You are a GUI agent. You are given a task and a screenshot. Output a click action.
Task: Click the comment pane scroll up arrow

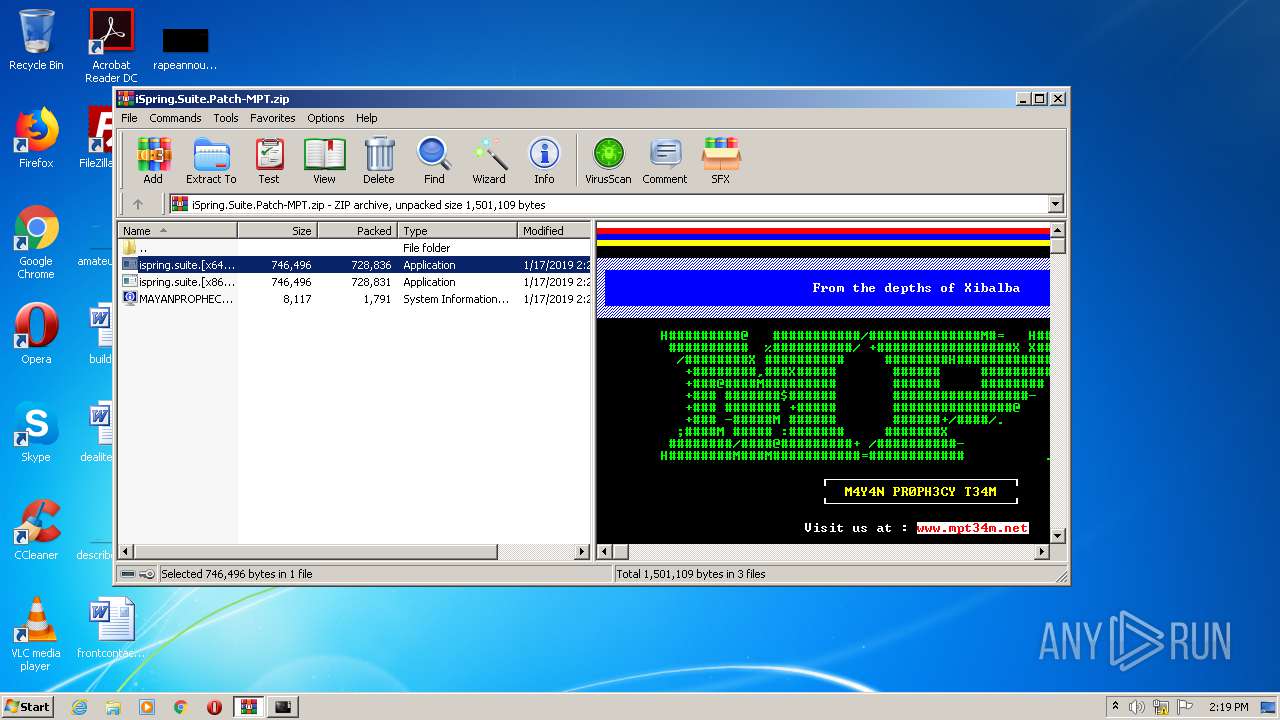1057,229
